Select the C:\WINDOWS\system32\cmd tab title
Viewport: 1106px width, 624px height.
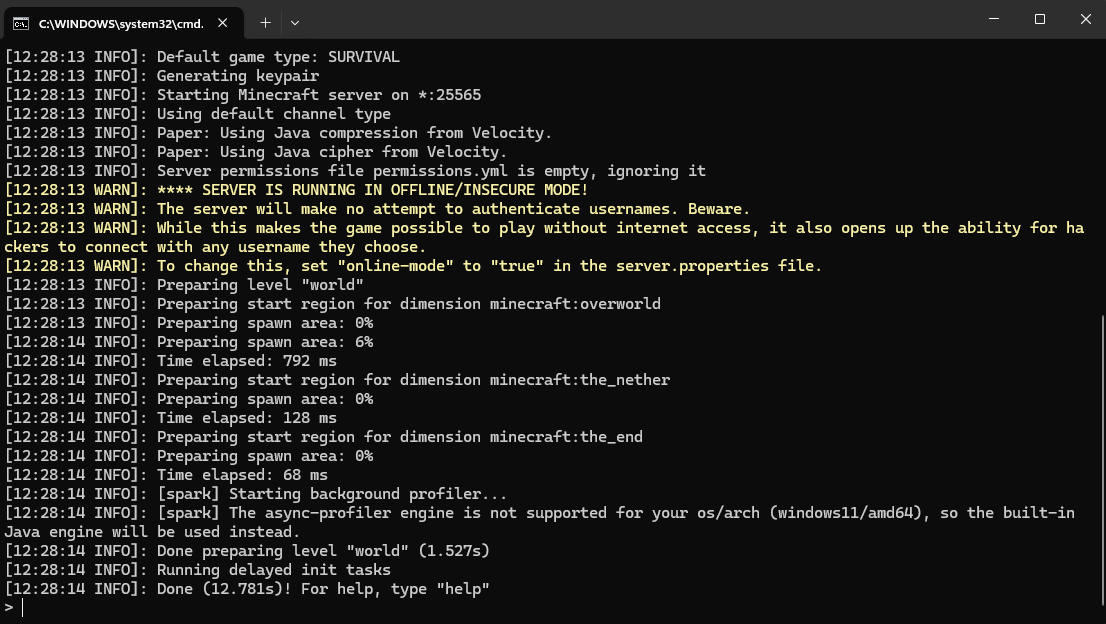point(121,23)
